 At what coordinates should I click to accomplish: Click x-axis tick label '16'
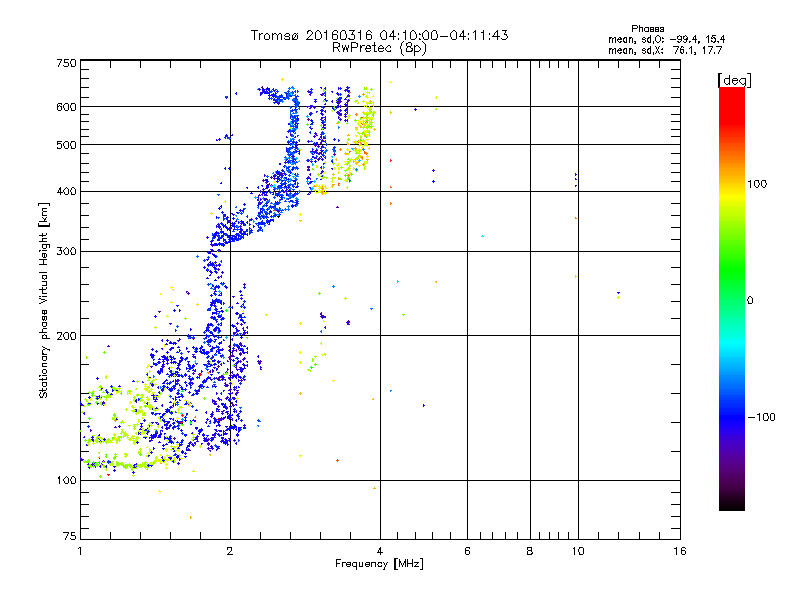point(680,551)
